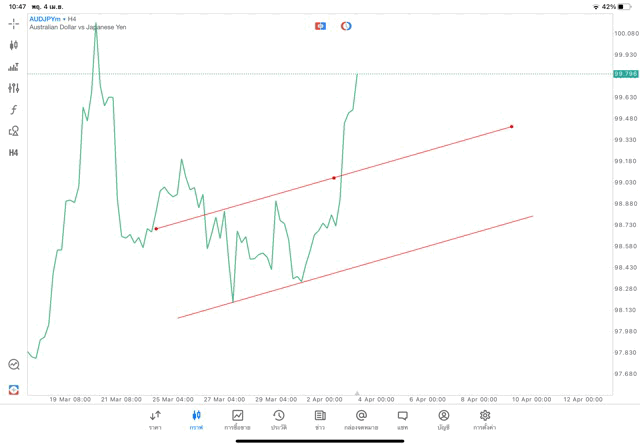This screenshot has height=447, width=640.
Task: Open the news (ข่าว) tab
Action: click(x=320, y=419)
